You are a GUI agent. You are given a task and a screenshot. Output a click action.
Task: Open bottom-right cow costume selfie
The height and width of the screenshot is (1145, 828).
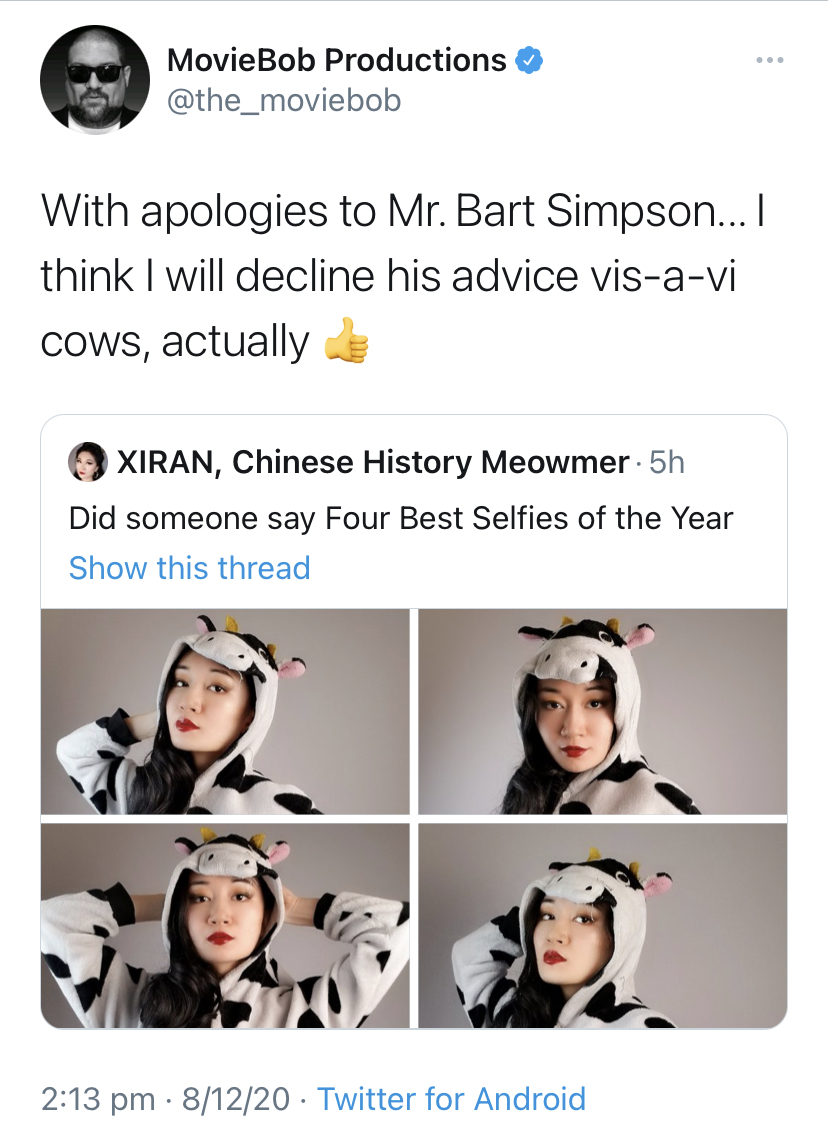point(602,925)
